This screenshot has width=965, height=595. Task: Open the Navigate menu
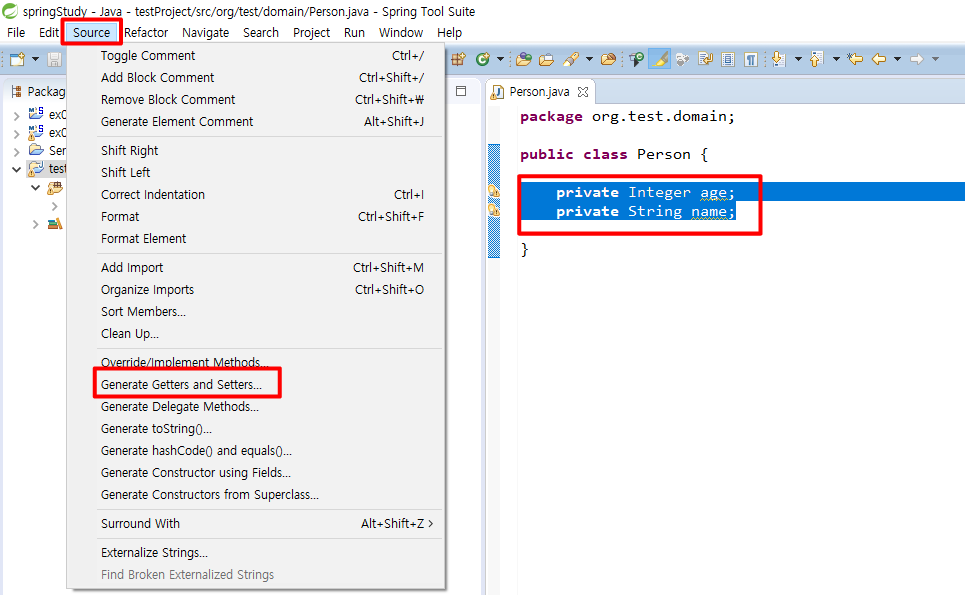tap(206, 33)
